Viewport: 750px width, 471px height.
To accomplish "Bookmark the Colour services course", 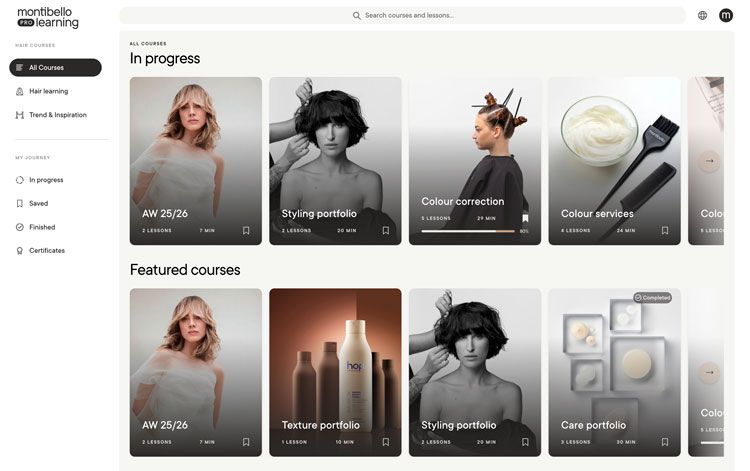I will click(665, 230).
